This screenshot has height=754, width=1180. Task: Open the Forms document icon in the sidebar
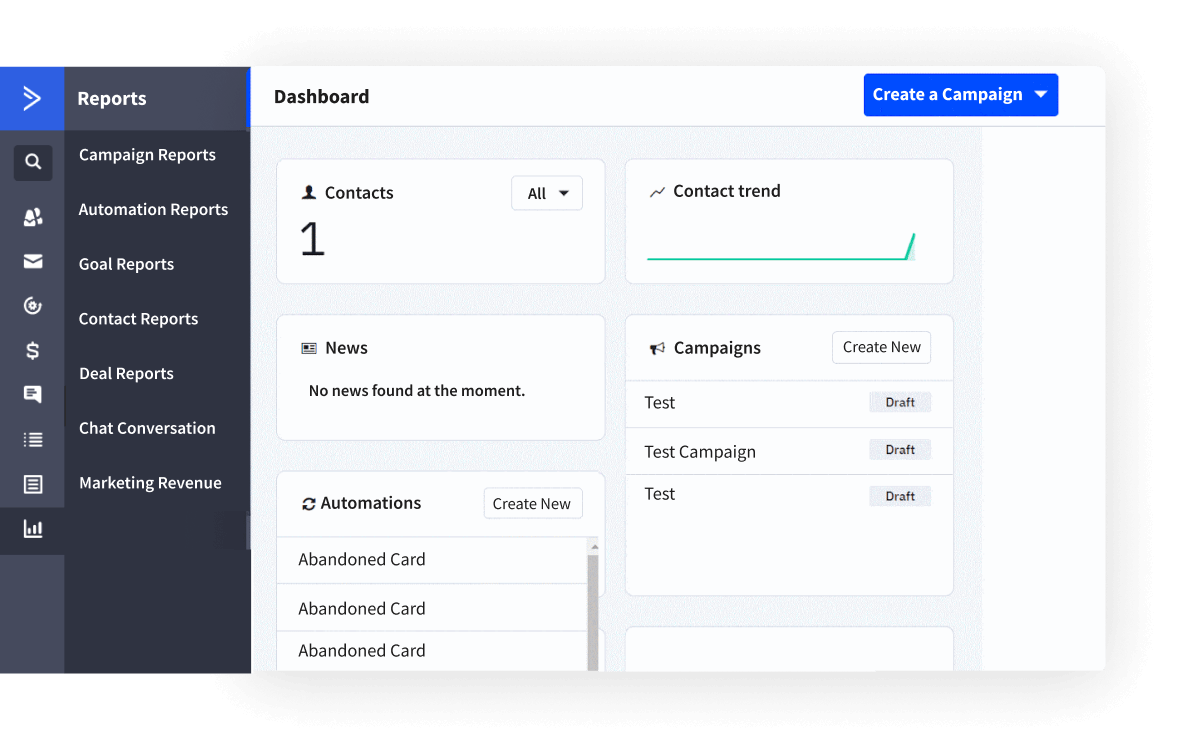pos(32,483)
